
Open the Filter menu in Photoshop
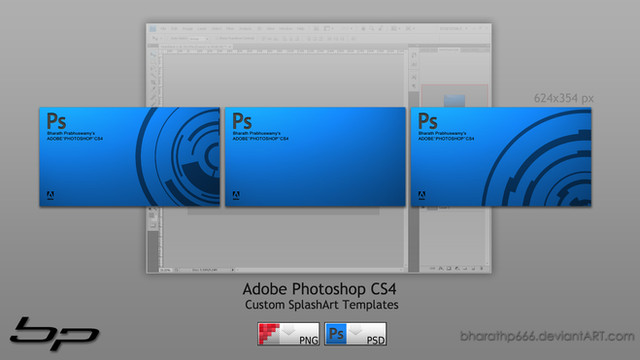pyautogui.click(x=230, y=29)
